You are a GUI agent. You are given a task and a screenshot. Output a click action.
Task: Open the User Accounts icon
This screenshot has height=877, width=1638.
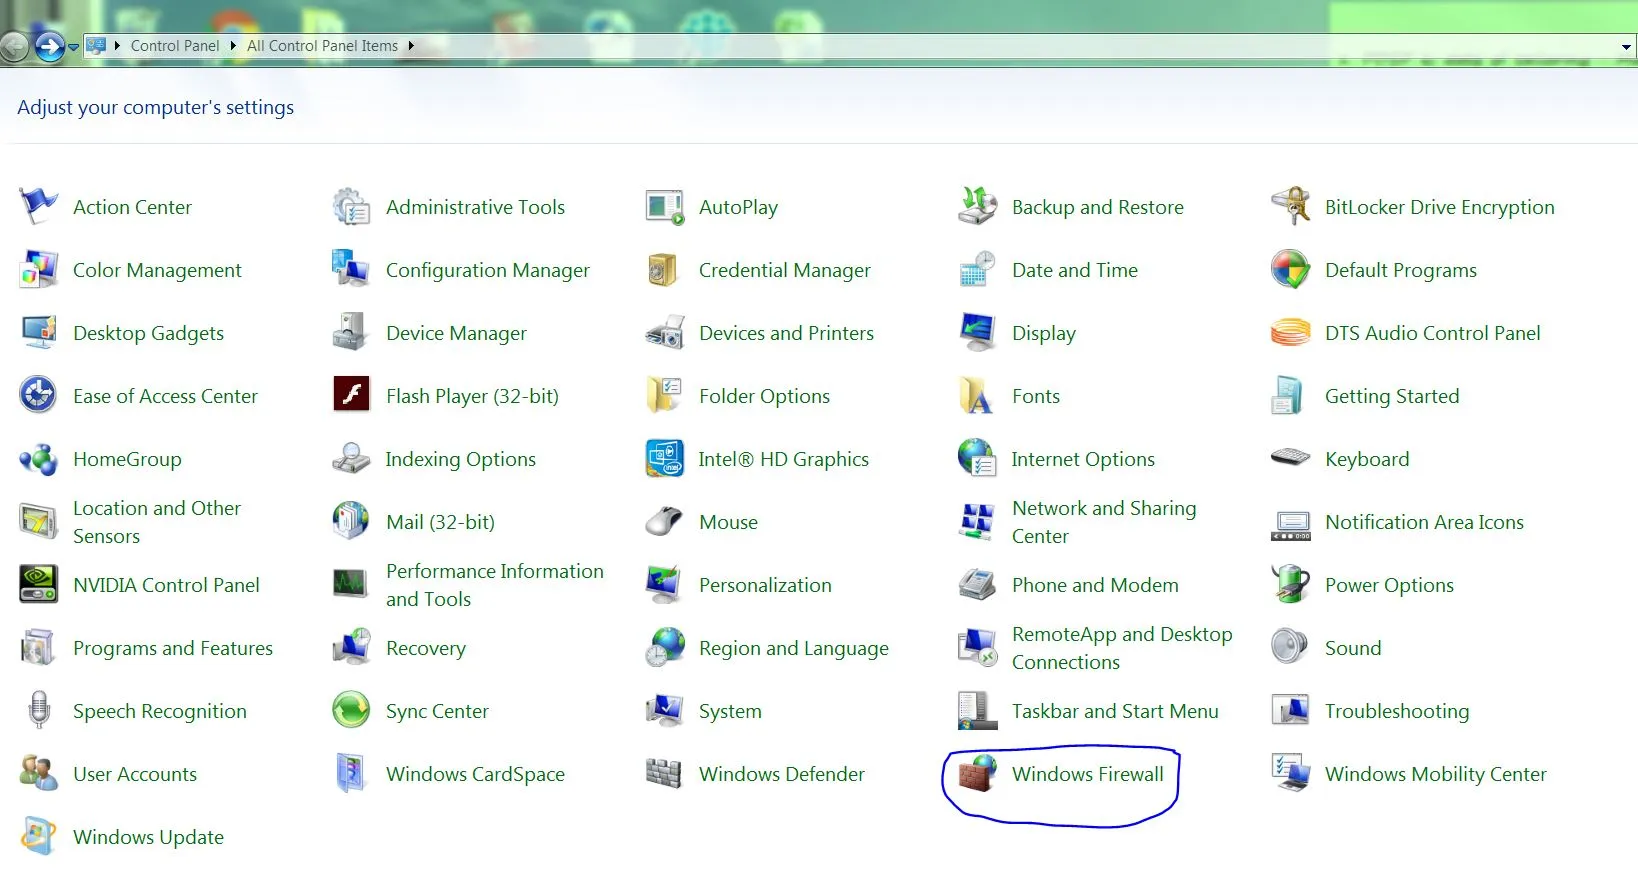coord(39,773)
